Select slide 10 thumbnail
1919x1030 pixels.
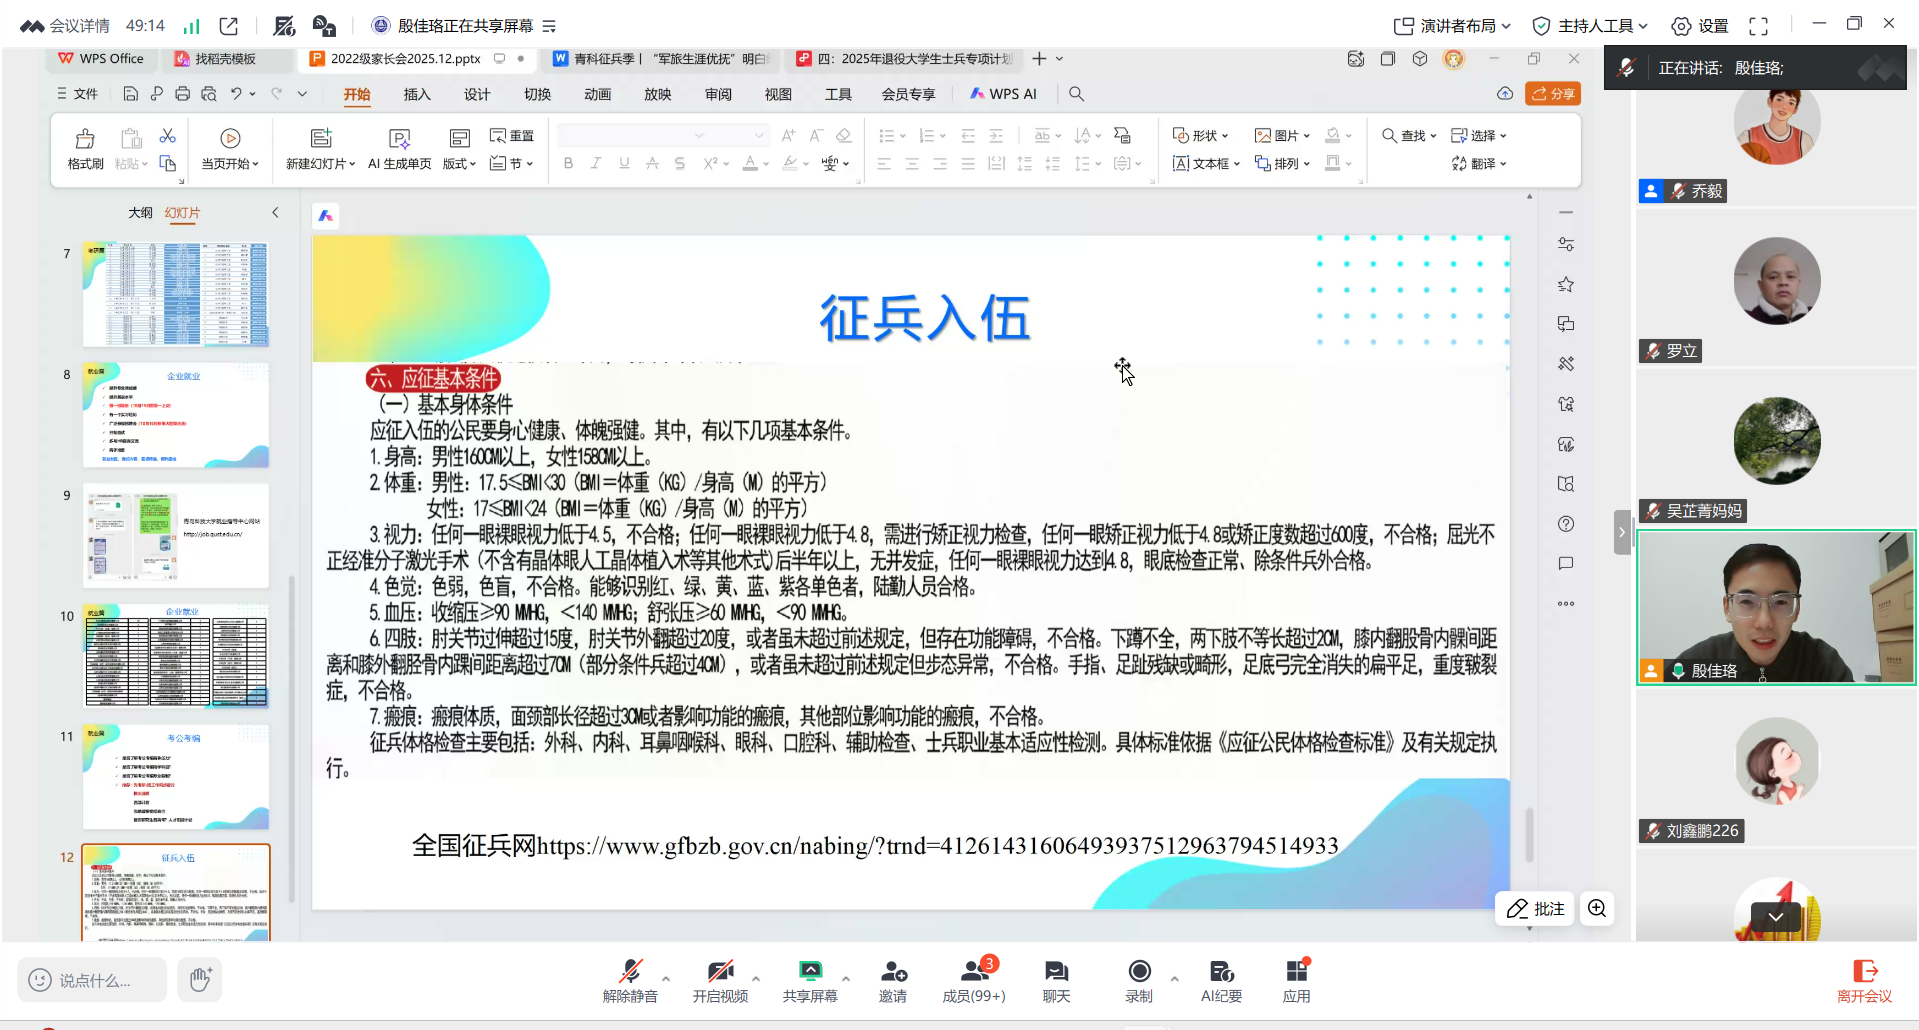click(x=176, y=656)
